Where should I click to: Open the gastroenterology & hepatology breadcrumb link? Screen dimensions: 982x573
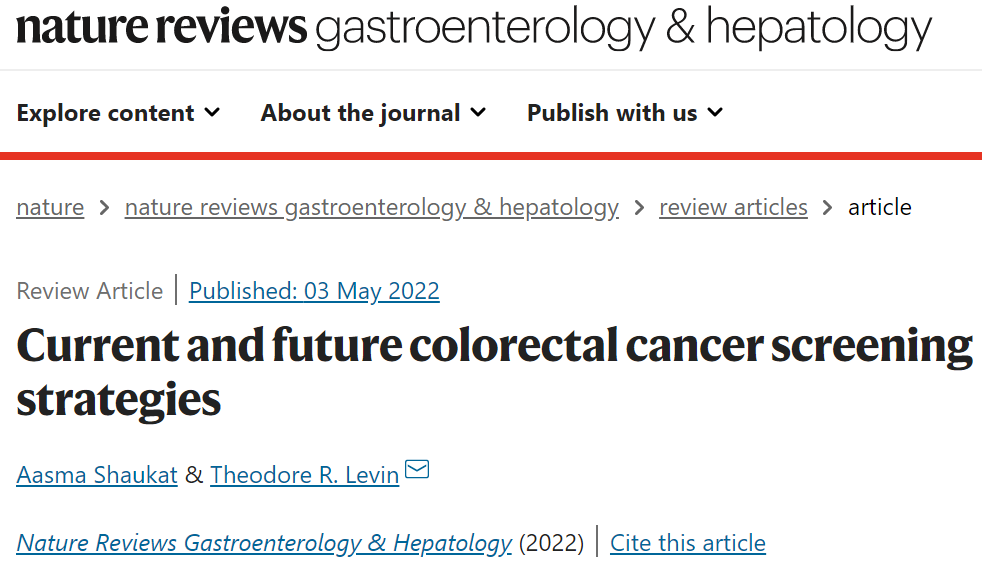(x=371, y=208)
